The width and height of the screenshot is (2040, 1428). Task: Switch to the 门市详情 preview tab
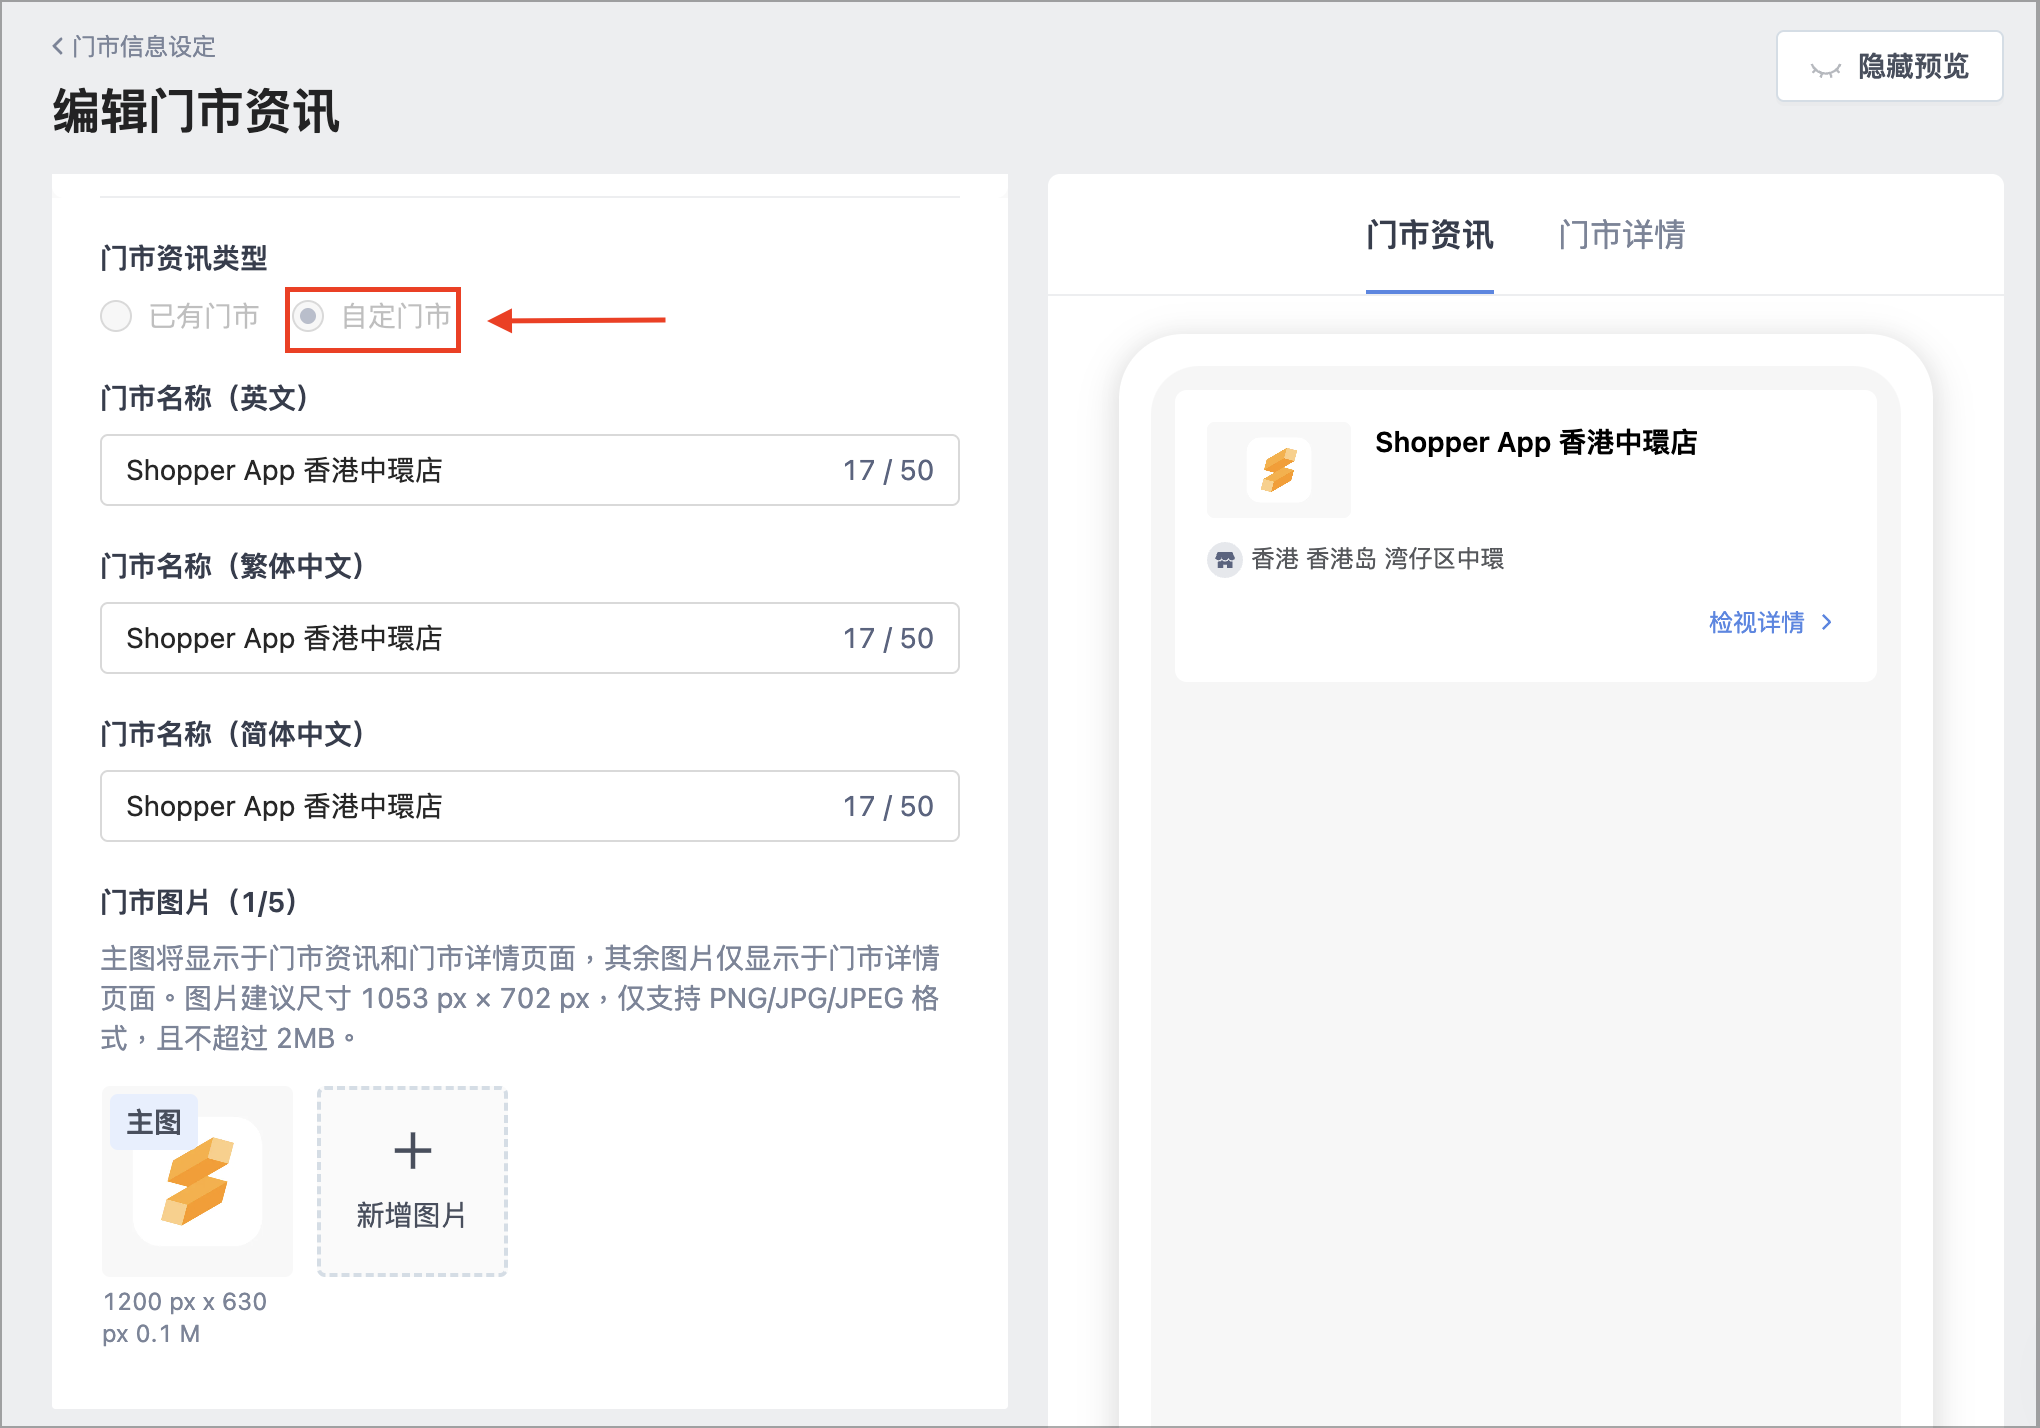pos(1622,235)
